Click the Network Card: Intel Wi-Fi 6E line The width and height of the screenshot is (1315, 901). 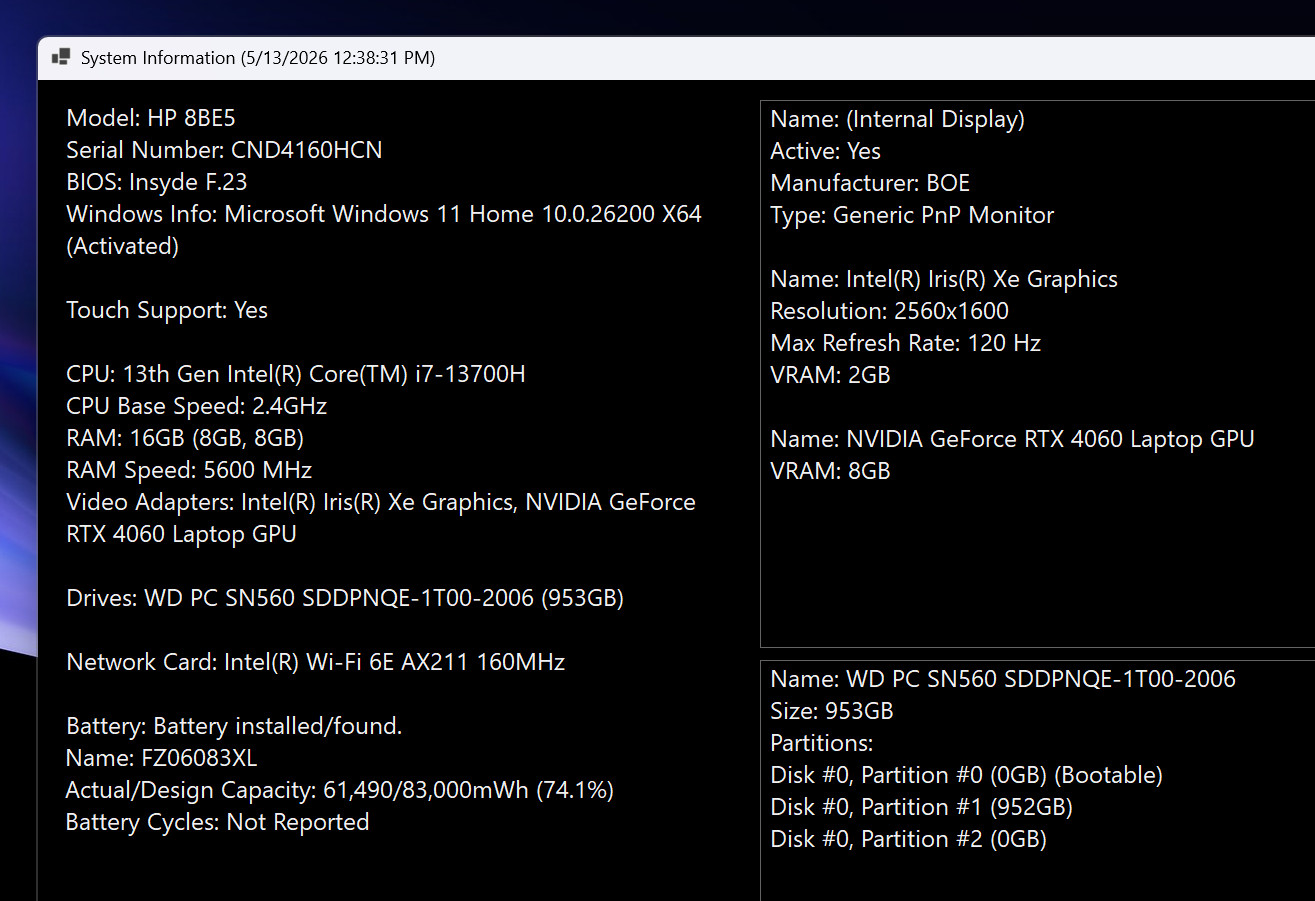[316, 662]
